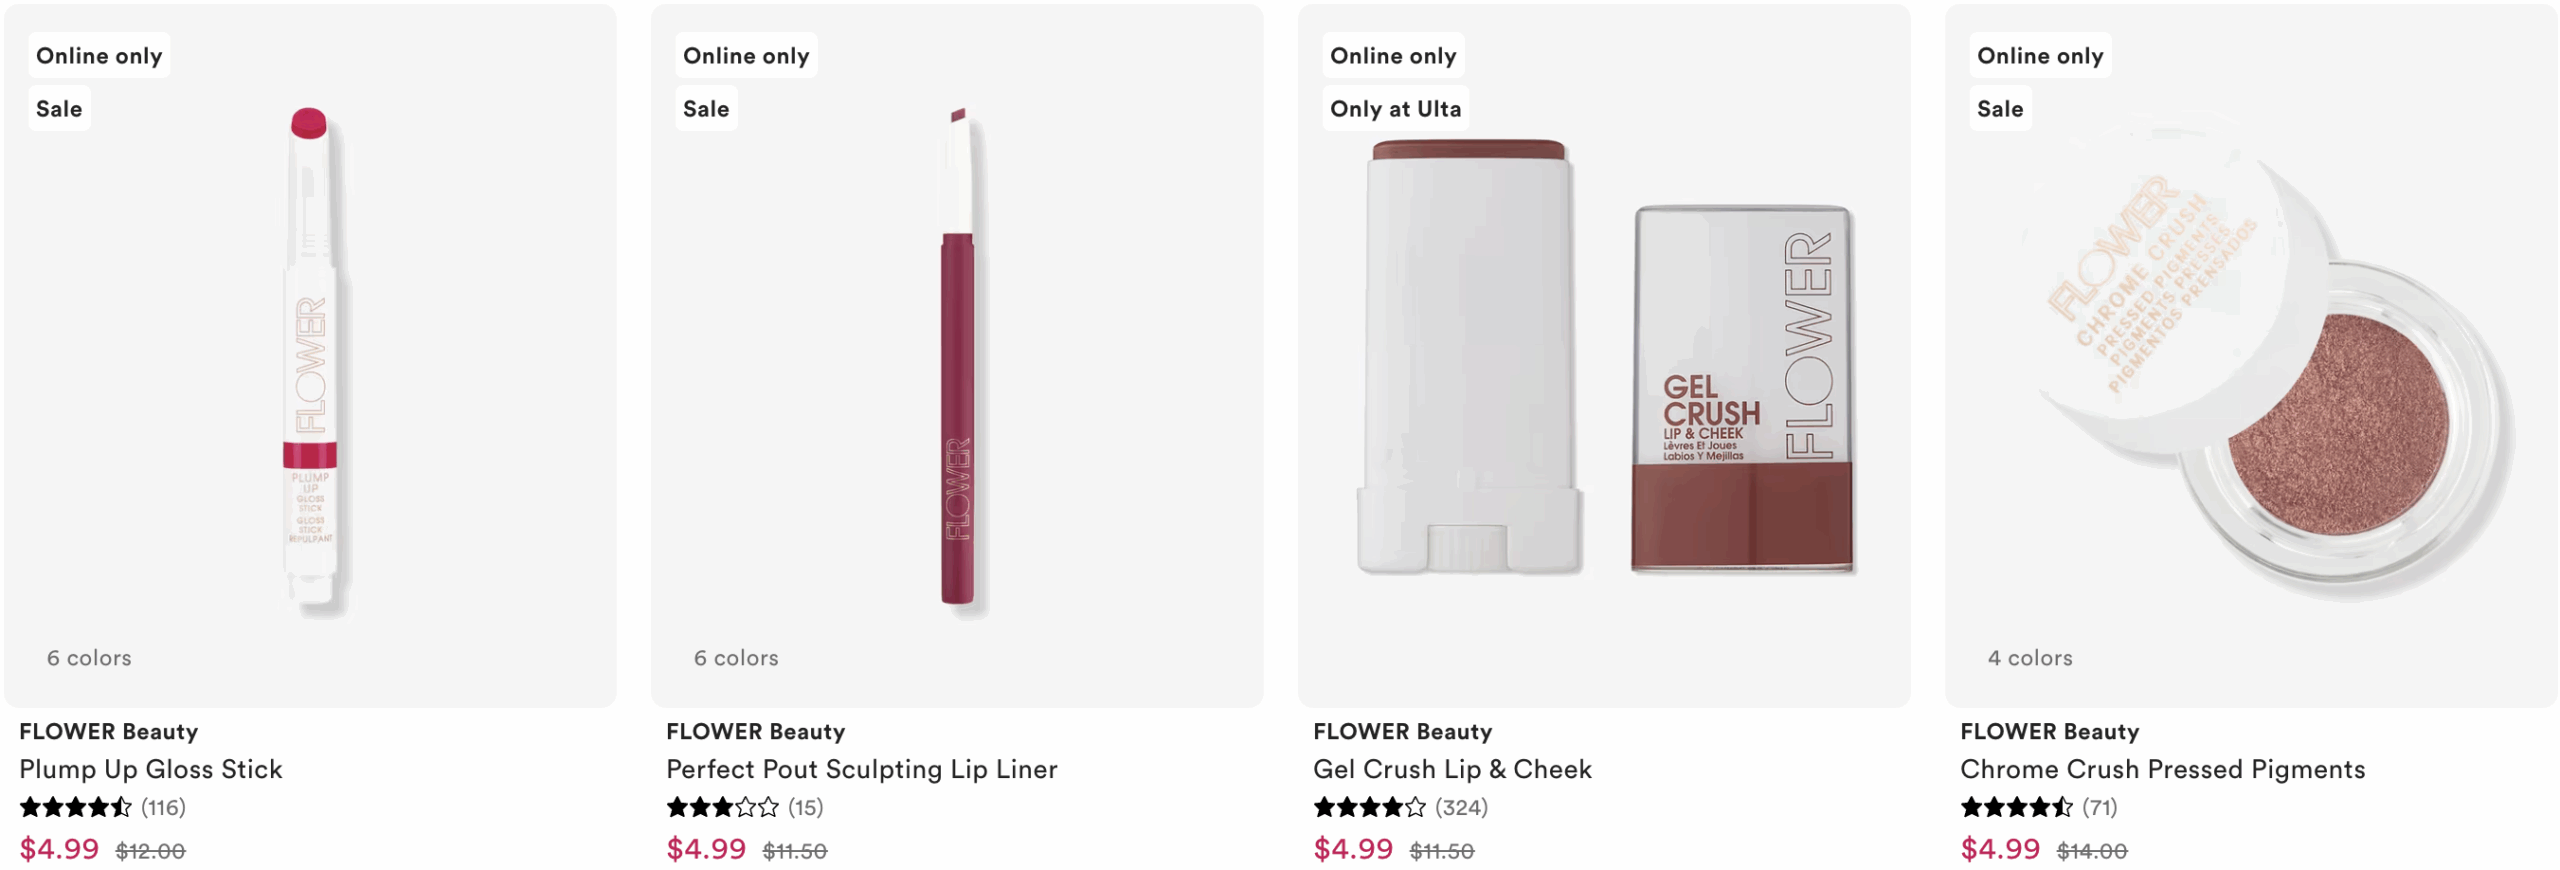The image size is (2560, 870).
Task: Open the Gel Crush Lip & Cheek image
Action: (x=1604, y=360)
